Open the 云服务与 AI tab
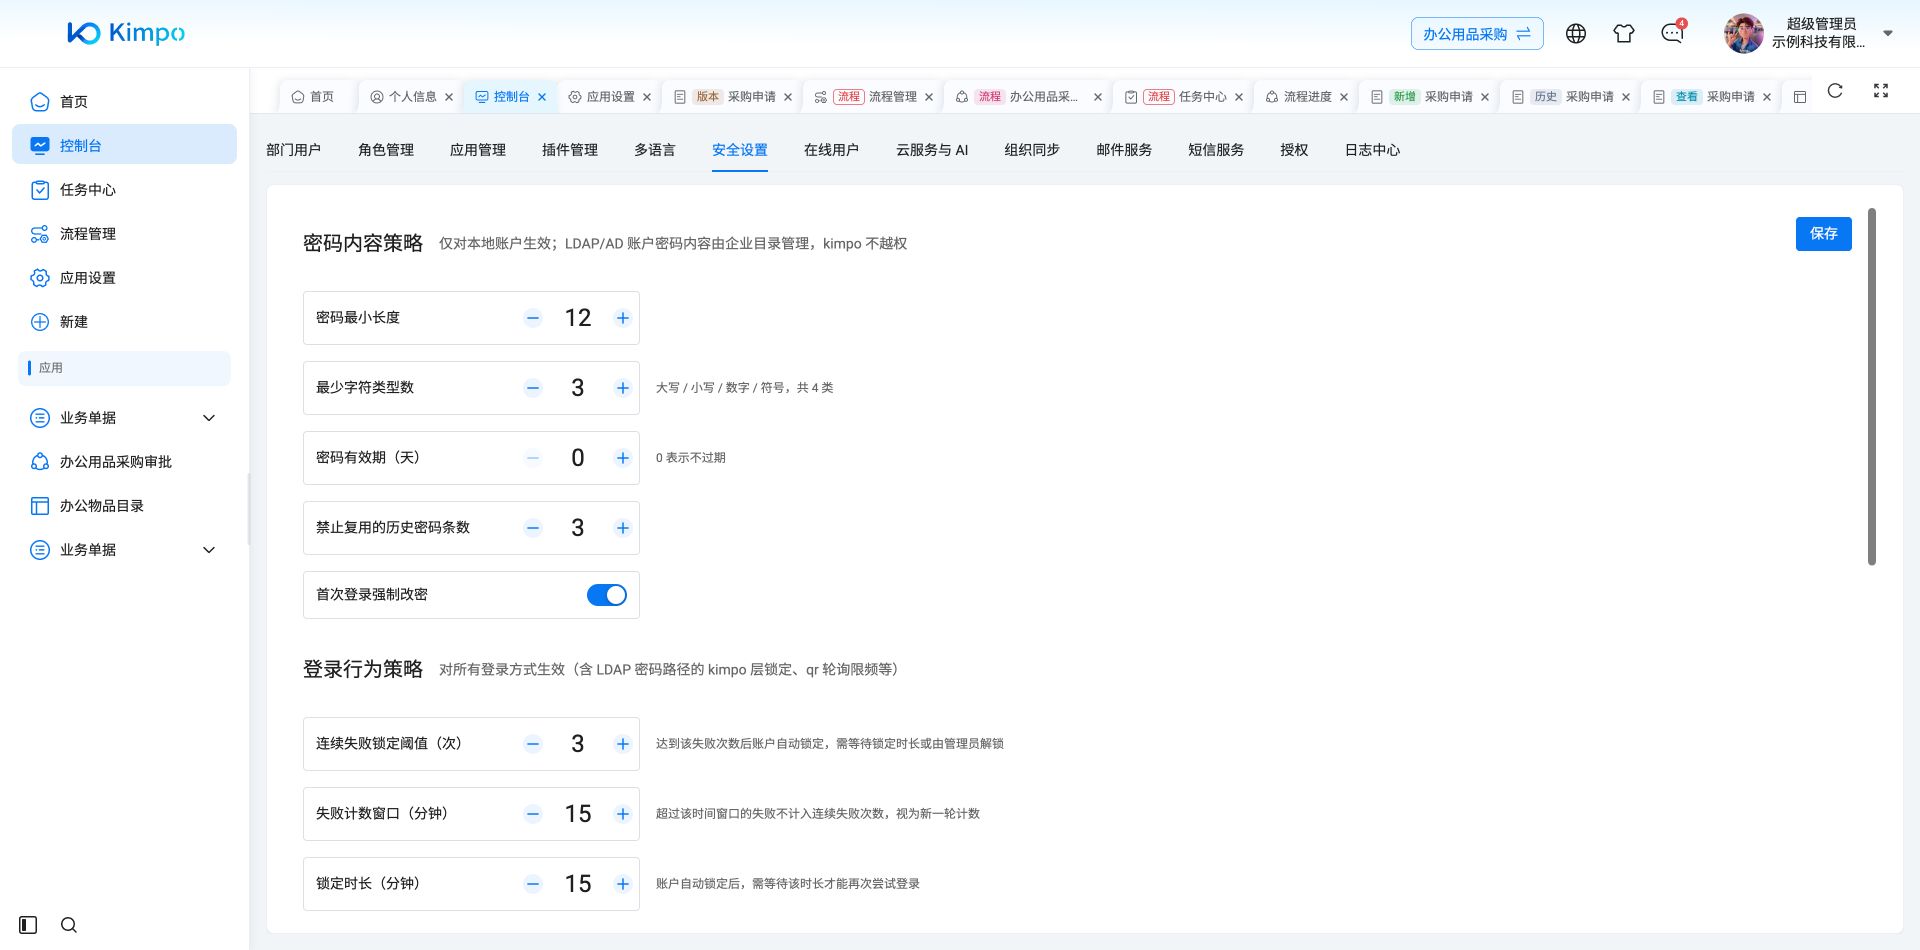1920x950 pixels. click(932, 150)
